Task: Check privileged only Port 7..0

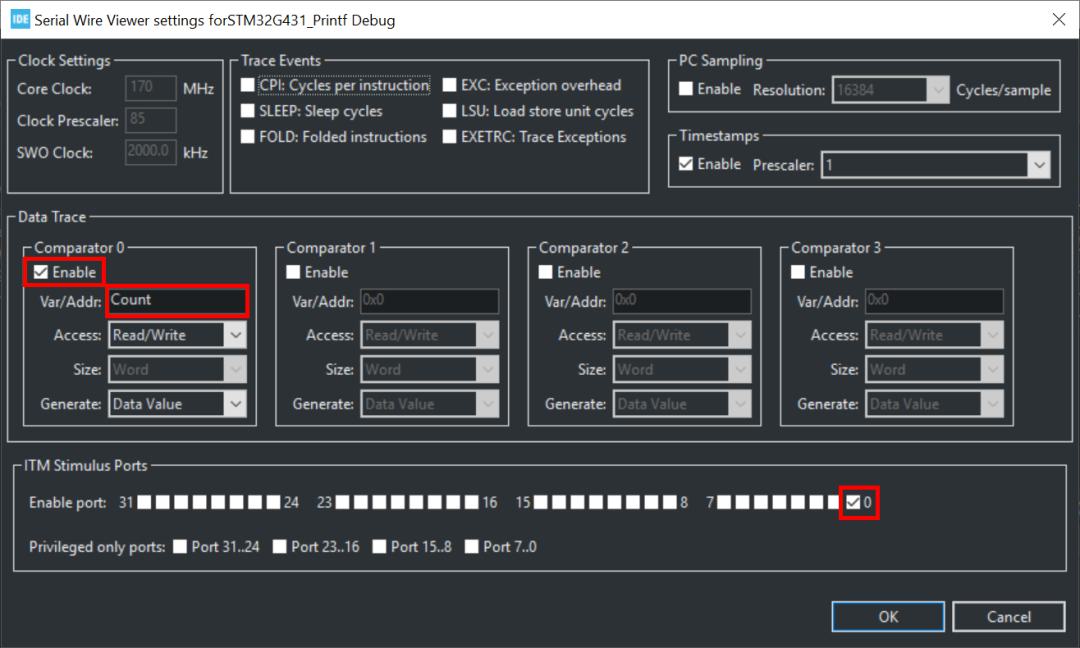Action: click(x=472, y=547)
